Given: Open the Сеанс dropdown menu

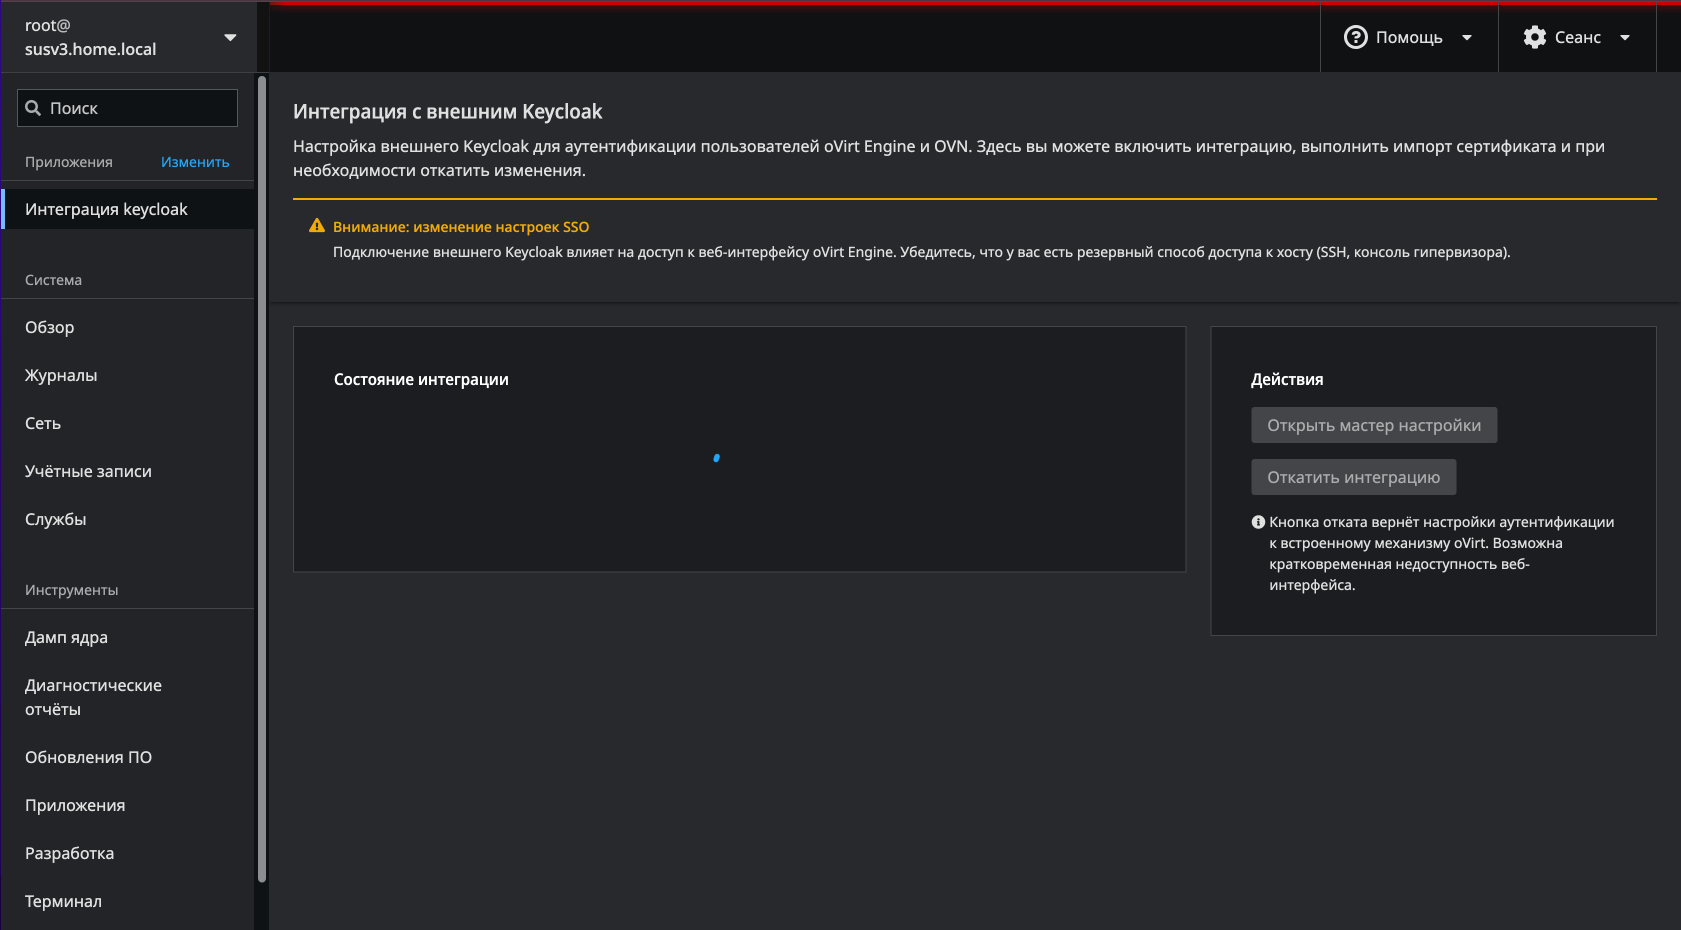Looking at the screenshot, I should click(x=1577, y=37).
